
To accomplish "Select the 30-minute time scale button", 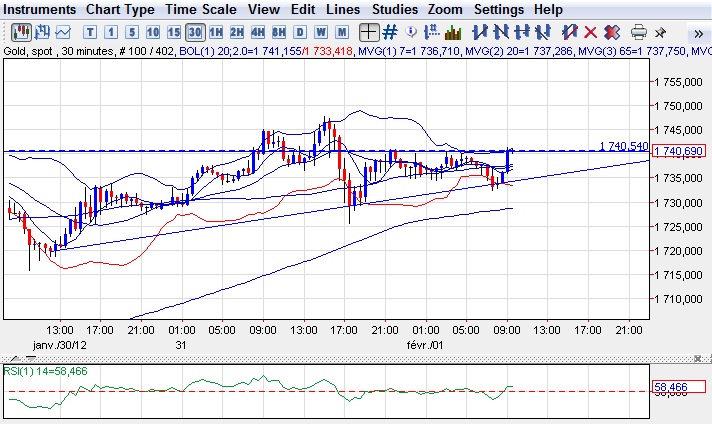I will tap(196, 33).
